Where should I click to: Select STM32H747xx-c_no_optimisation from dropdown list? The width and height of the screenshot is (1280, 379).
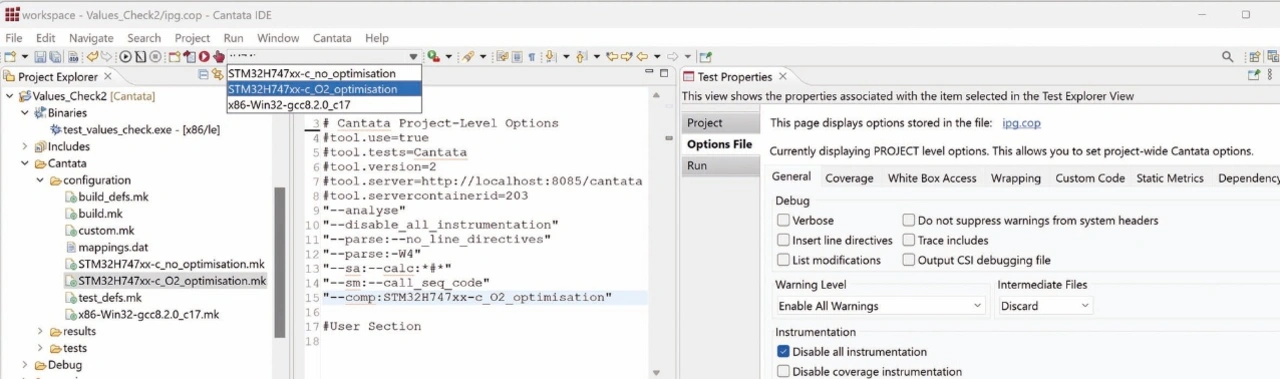pyautogui.click(x=324, y=73)
